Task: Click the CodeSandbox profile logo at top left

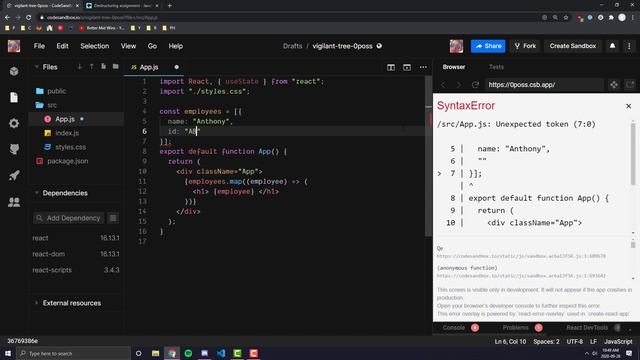Action: (14, 46)
